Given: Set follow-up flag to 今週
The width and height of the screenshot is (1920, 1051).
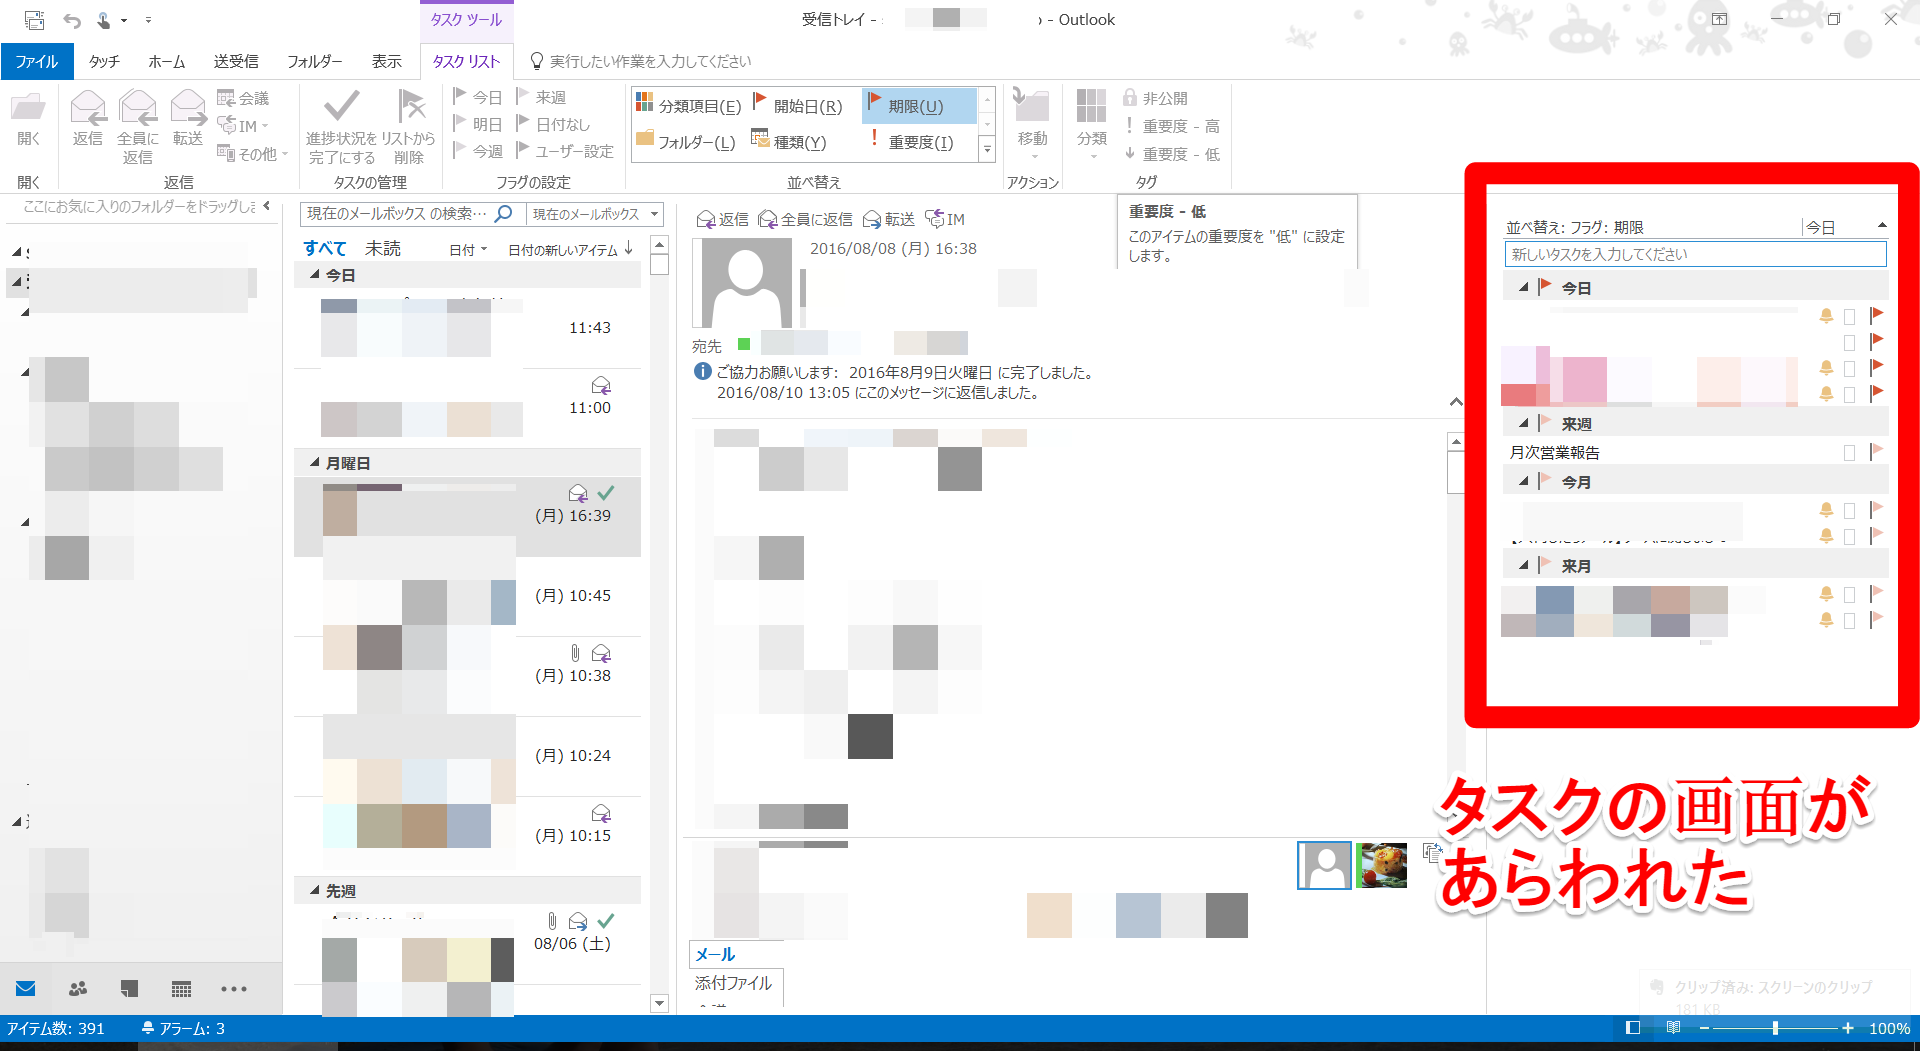Looking at the screenshot, I should coord(477,151).
